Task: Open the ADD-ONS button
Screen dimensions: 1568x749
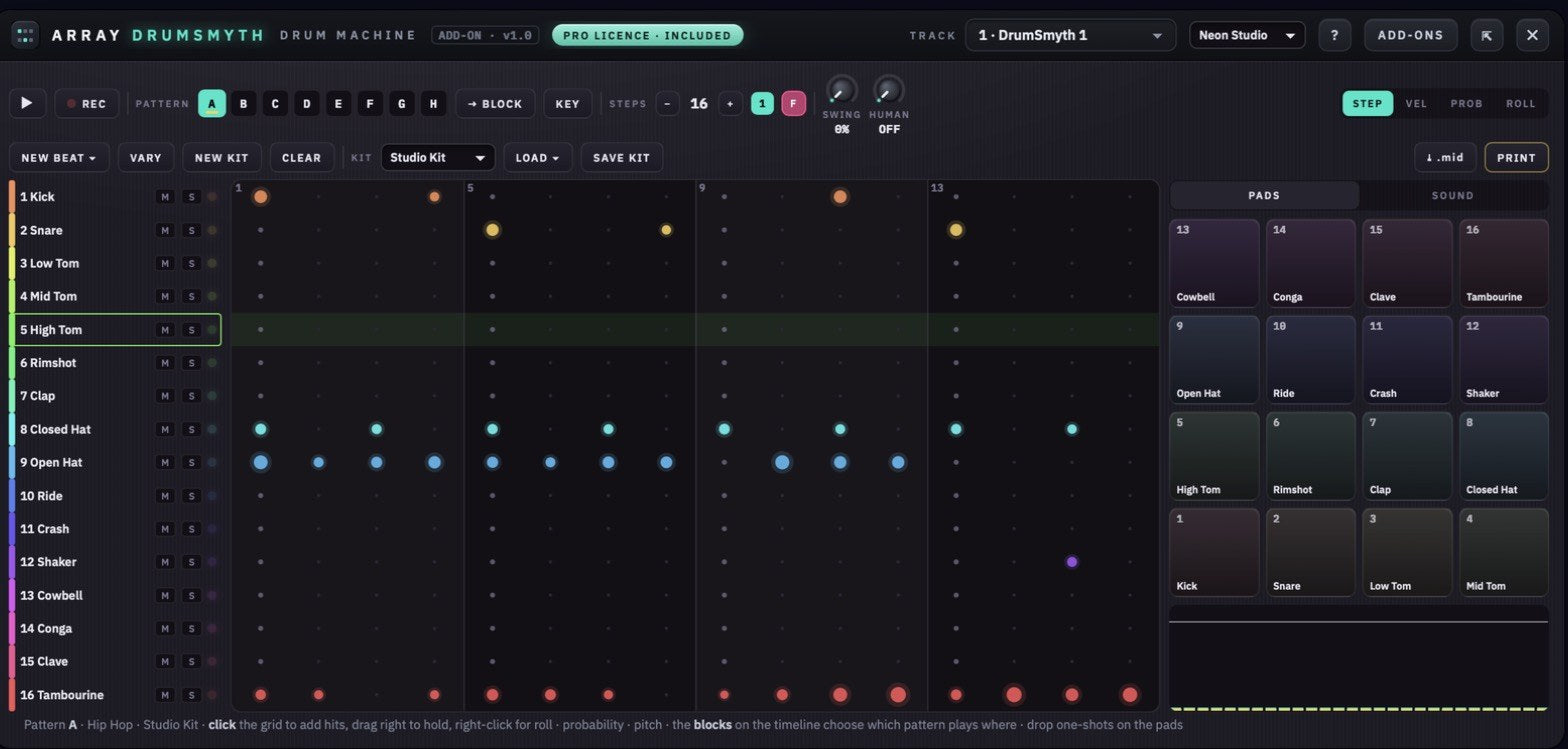Action: click(x=1410, y=35)
